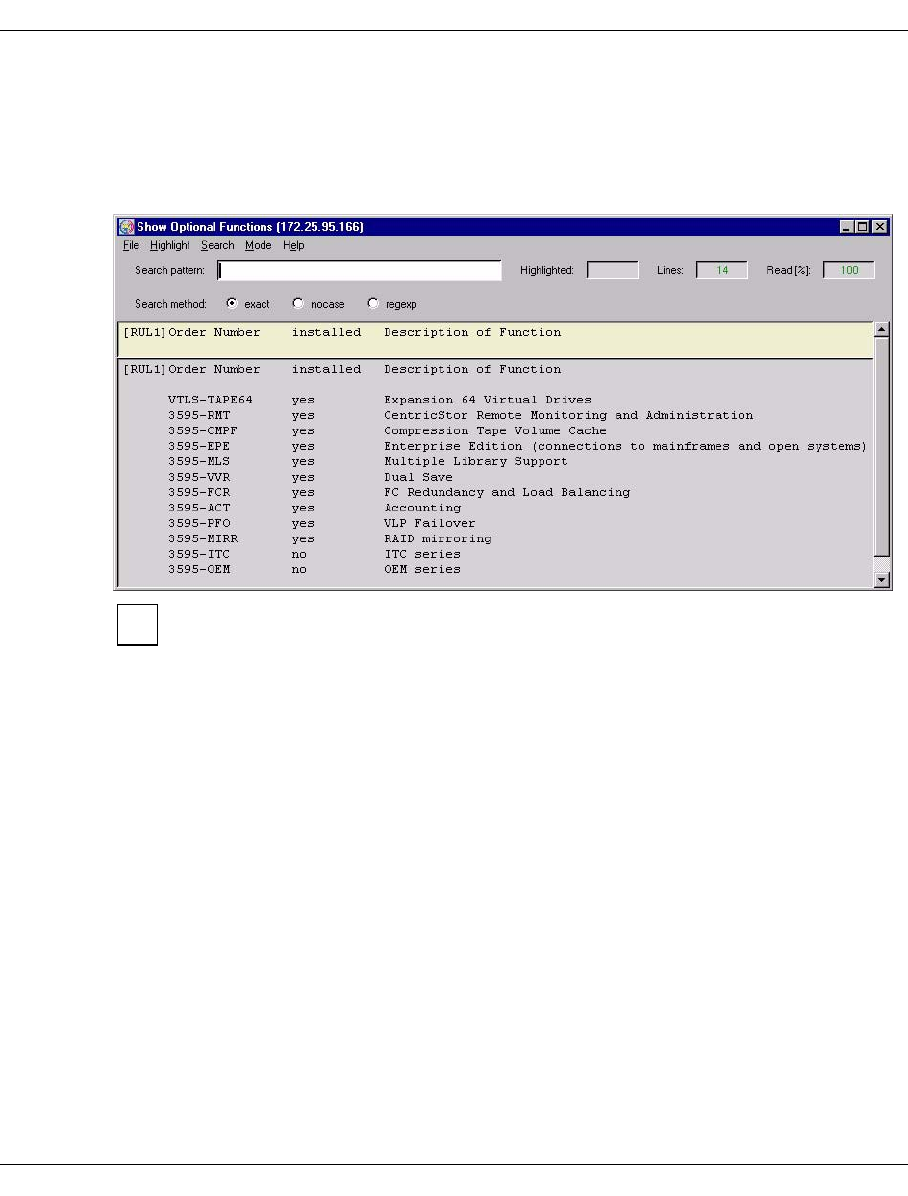Click the 3595-RMT order number

pyautogui.click(x=199, y=416)
